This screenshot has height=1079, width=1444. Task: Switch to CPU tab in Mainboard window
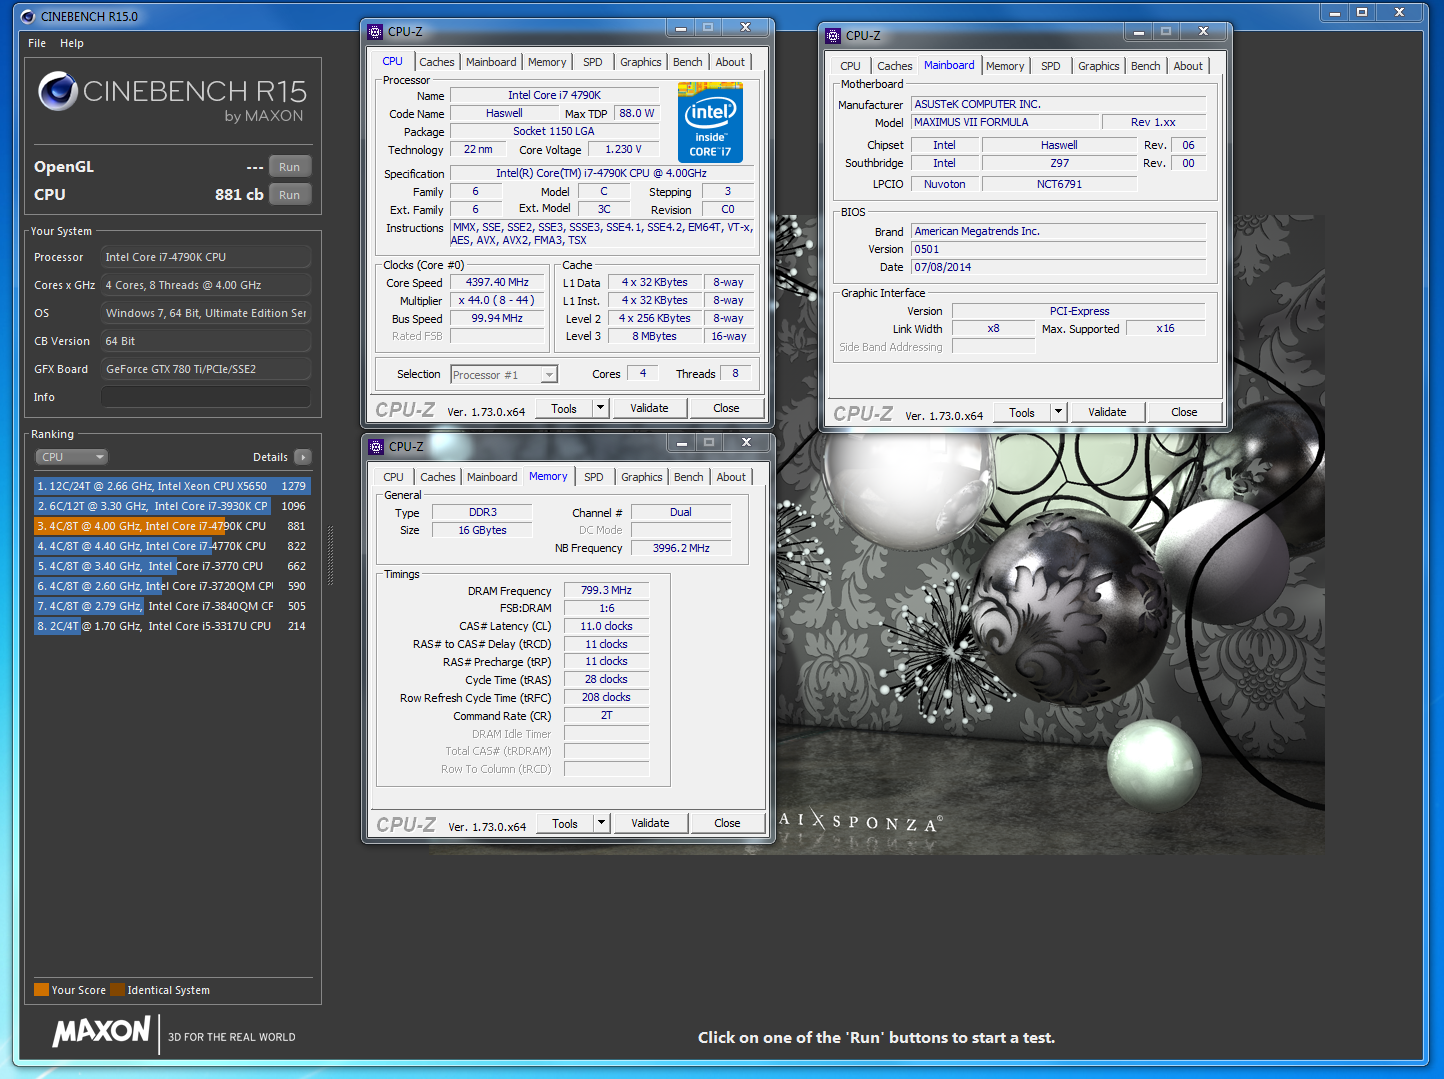click(850, 66)
